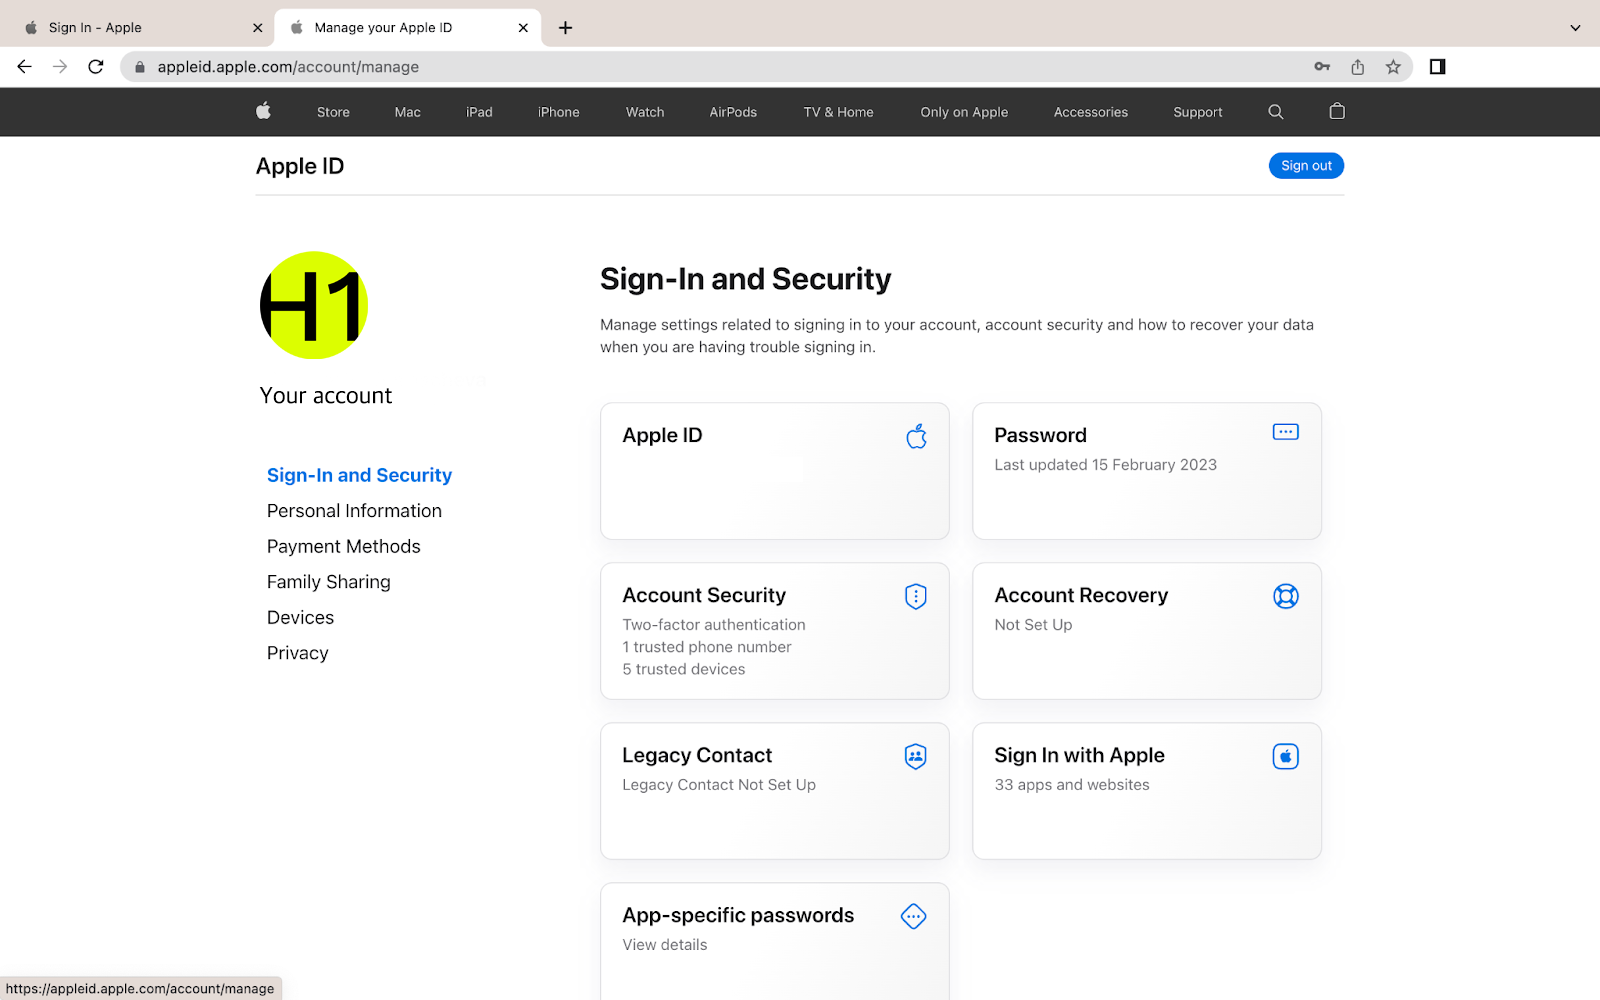Open the Apple ID card title
Screen dimensions: 1600x1000
point(662,435)
